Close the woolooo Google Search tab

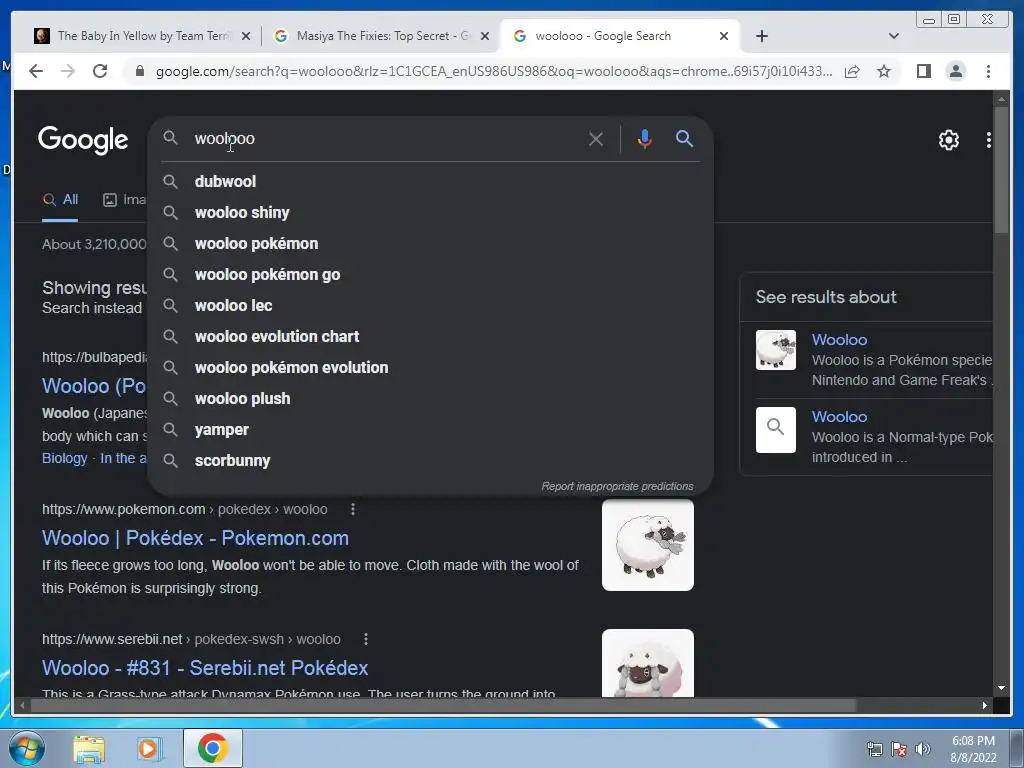tap(724, 36)
